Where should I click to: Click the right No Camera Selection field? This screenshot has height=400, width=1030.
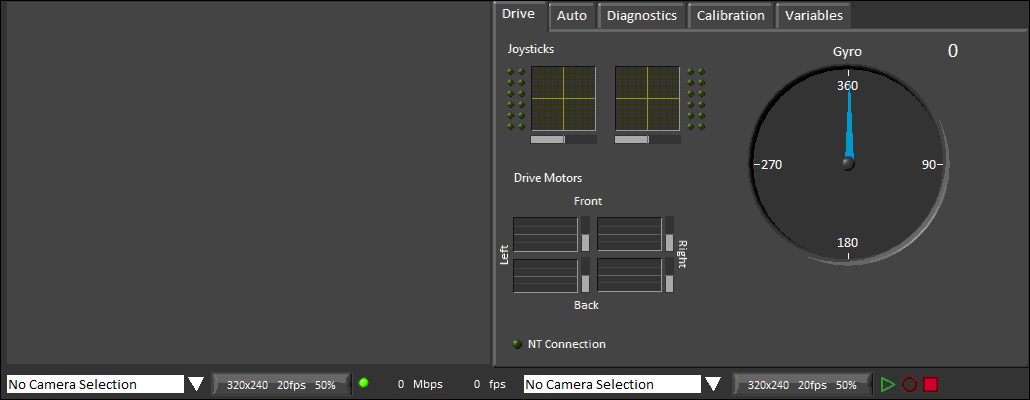pos(612,384)
